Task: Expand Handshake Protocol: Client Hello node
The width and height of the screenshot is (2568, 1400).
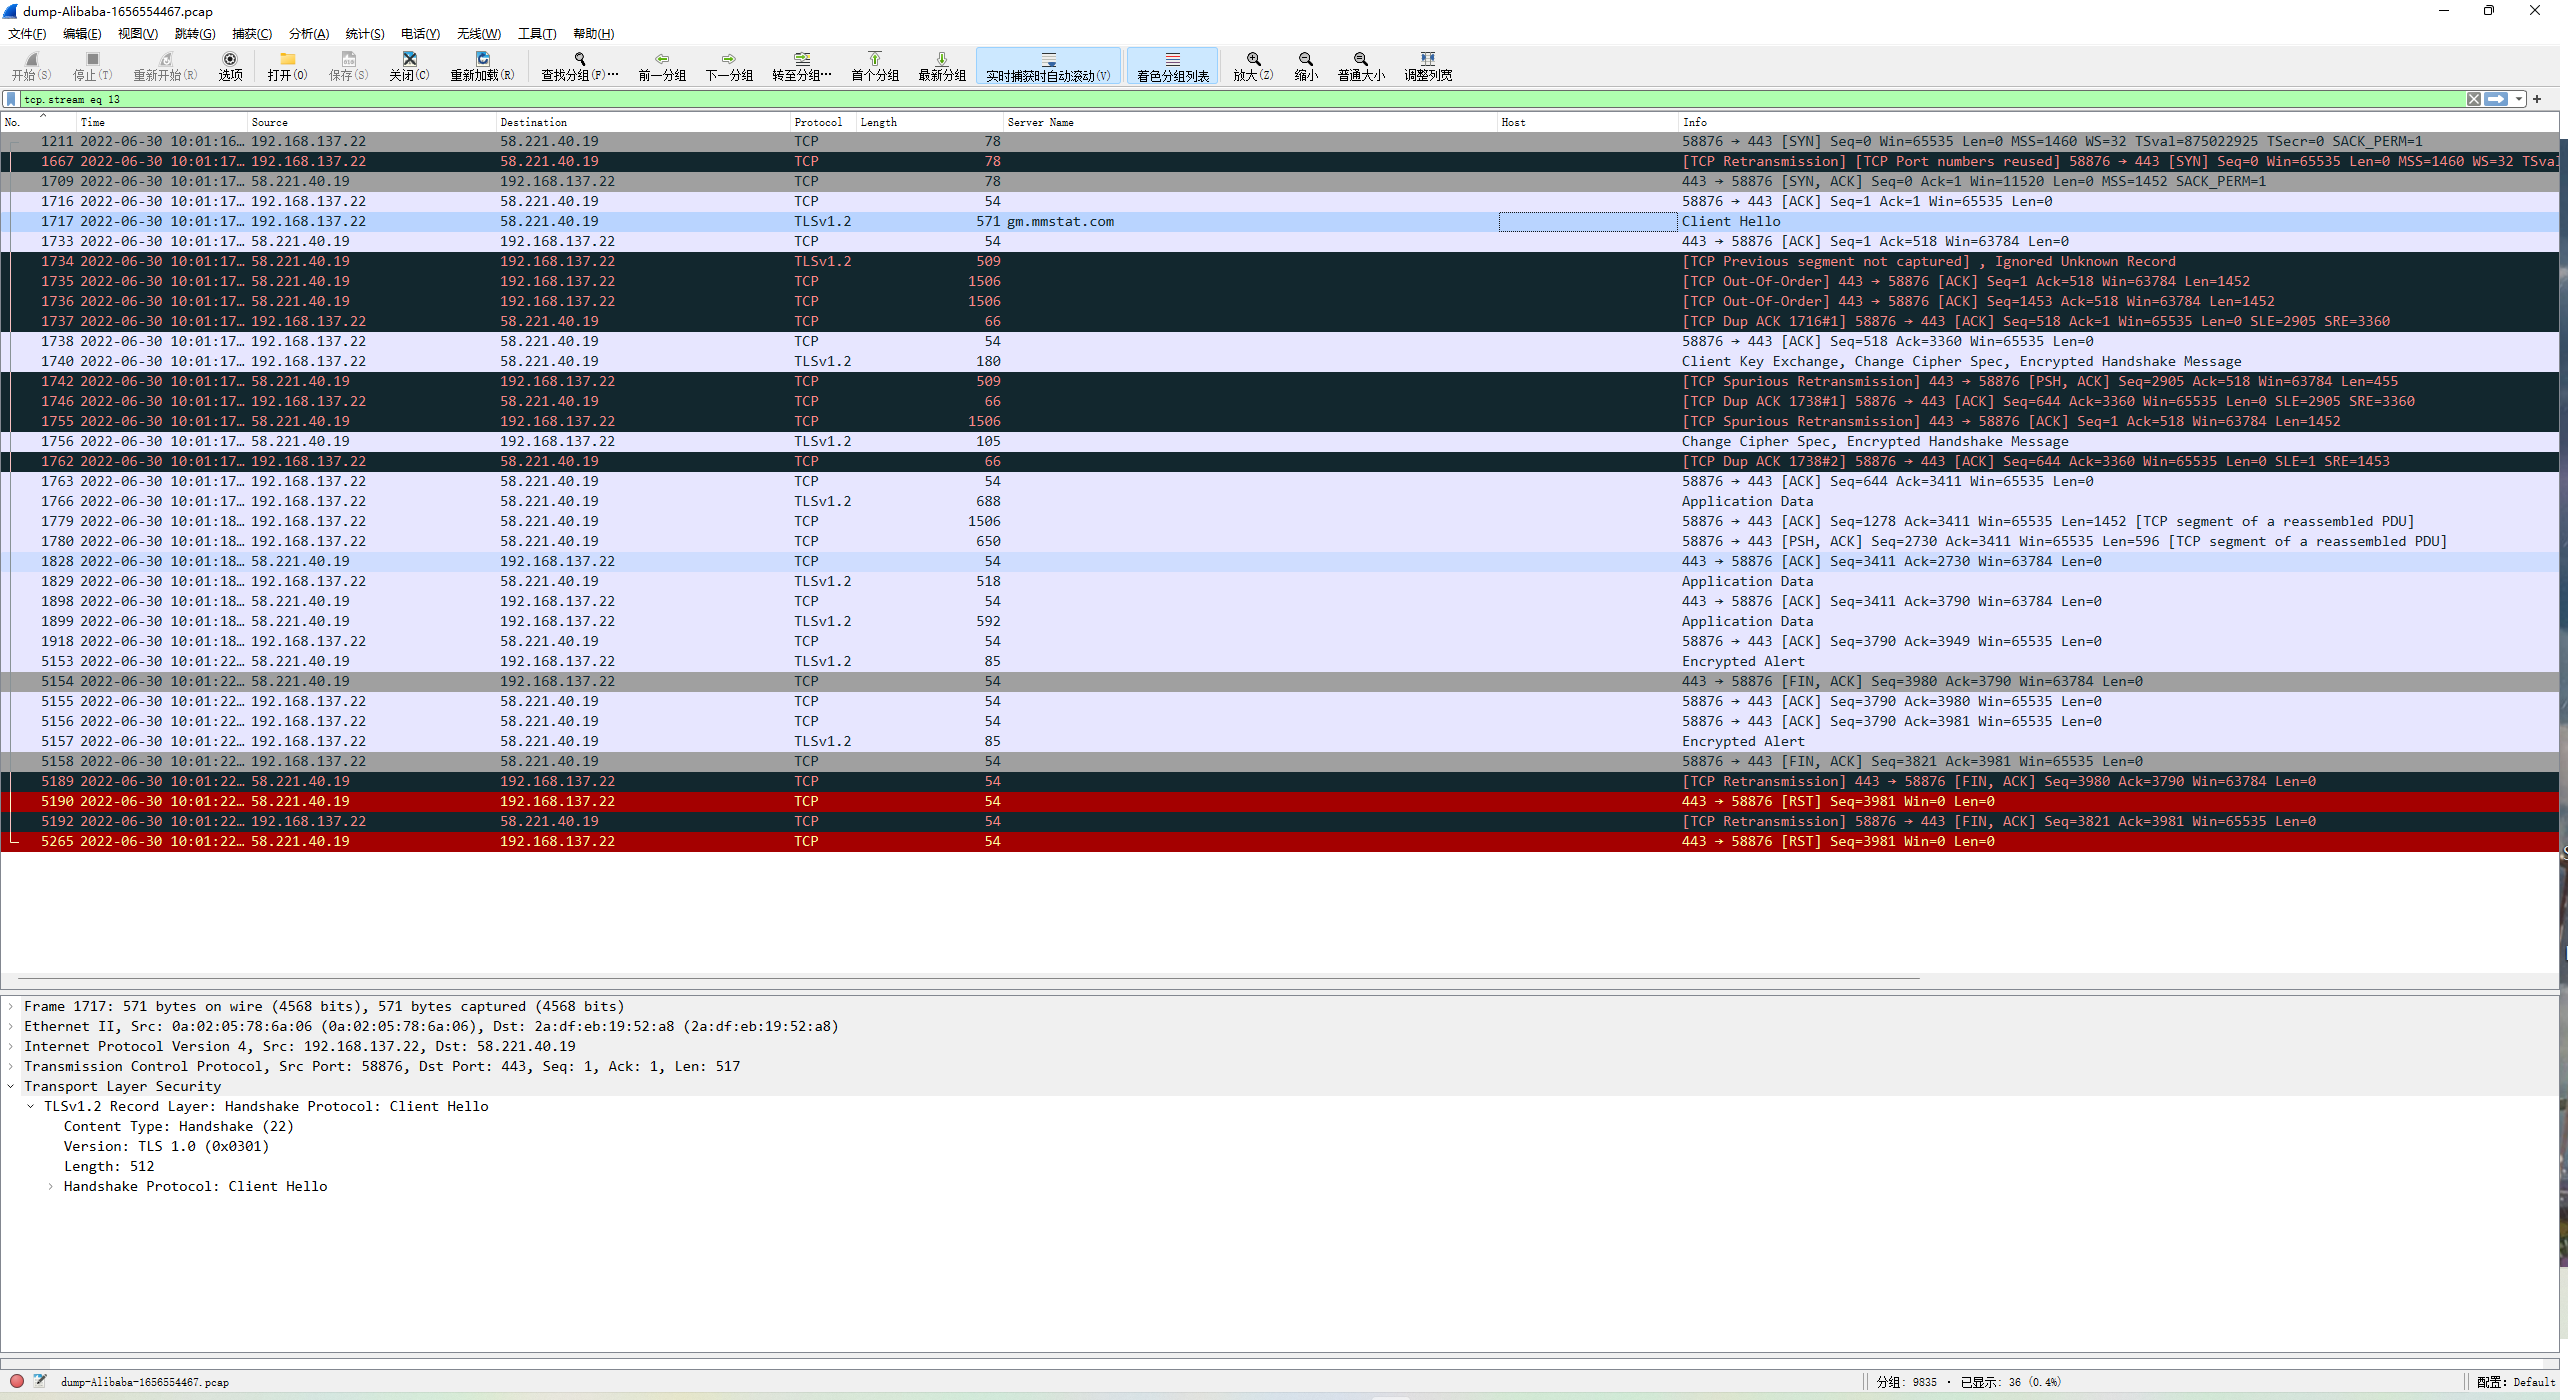Action: click(51, 1186)
